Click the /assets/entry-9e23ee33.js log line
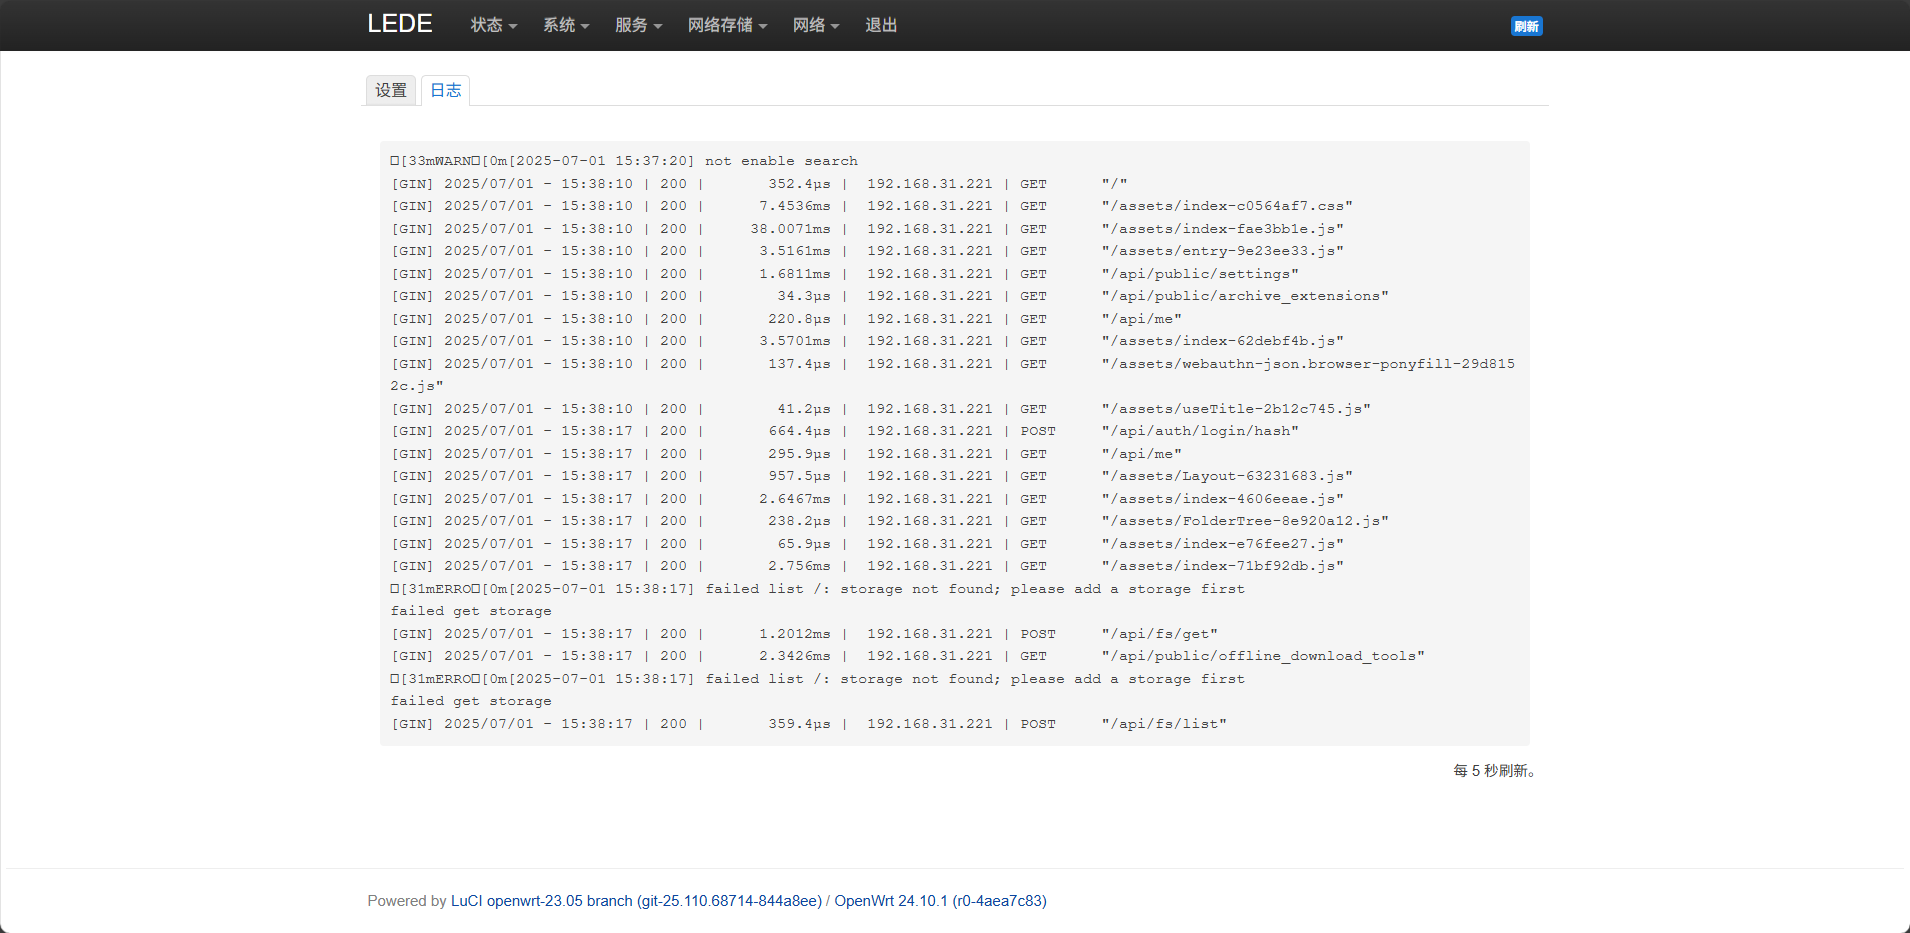 click(x=867, y=251)
